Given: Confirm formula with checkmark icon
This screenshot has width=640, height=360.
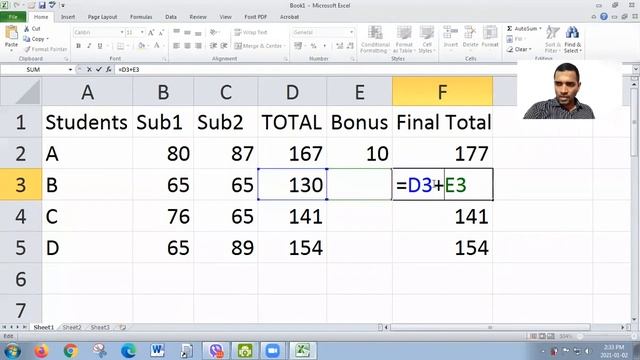Looking at the screenshot, I should tap(99, 70).
